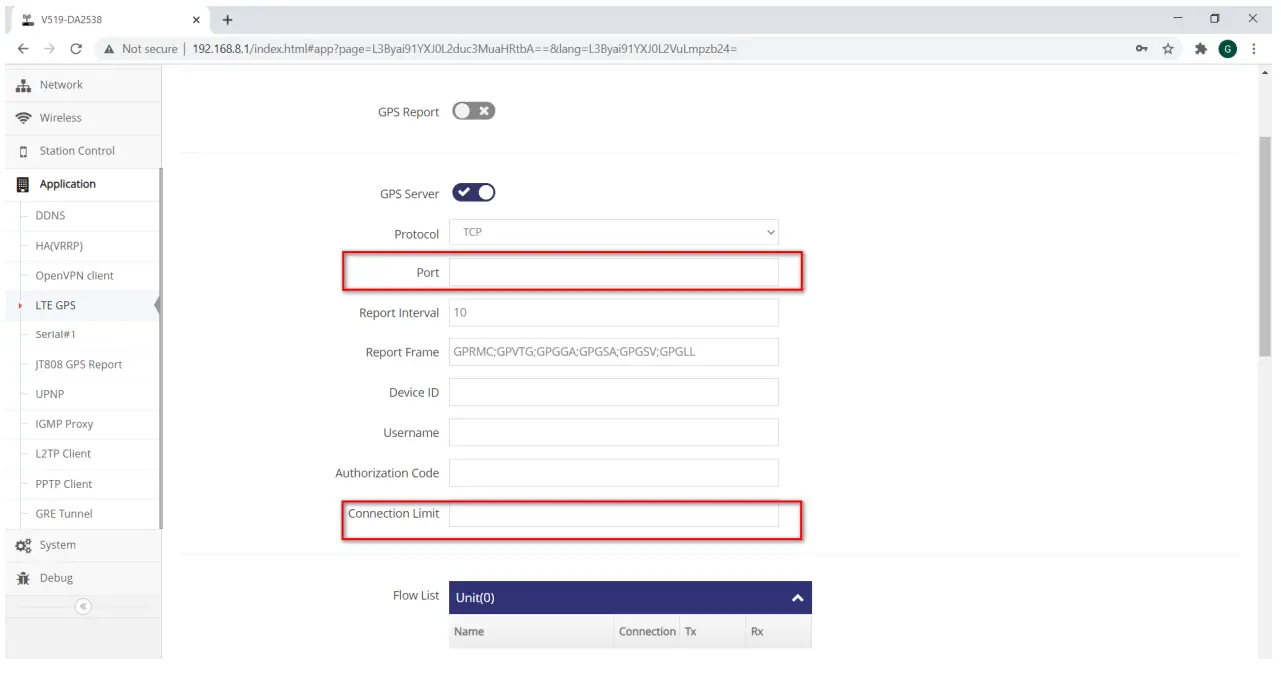Reload the page

click(76, 49)
